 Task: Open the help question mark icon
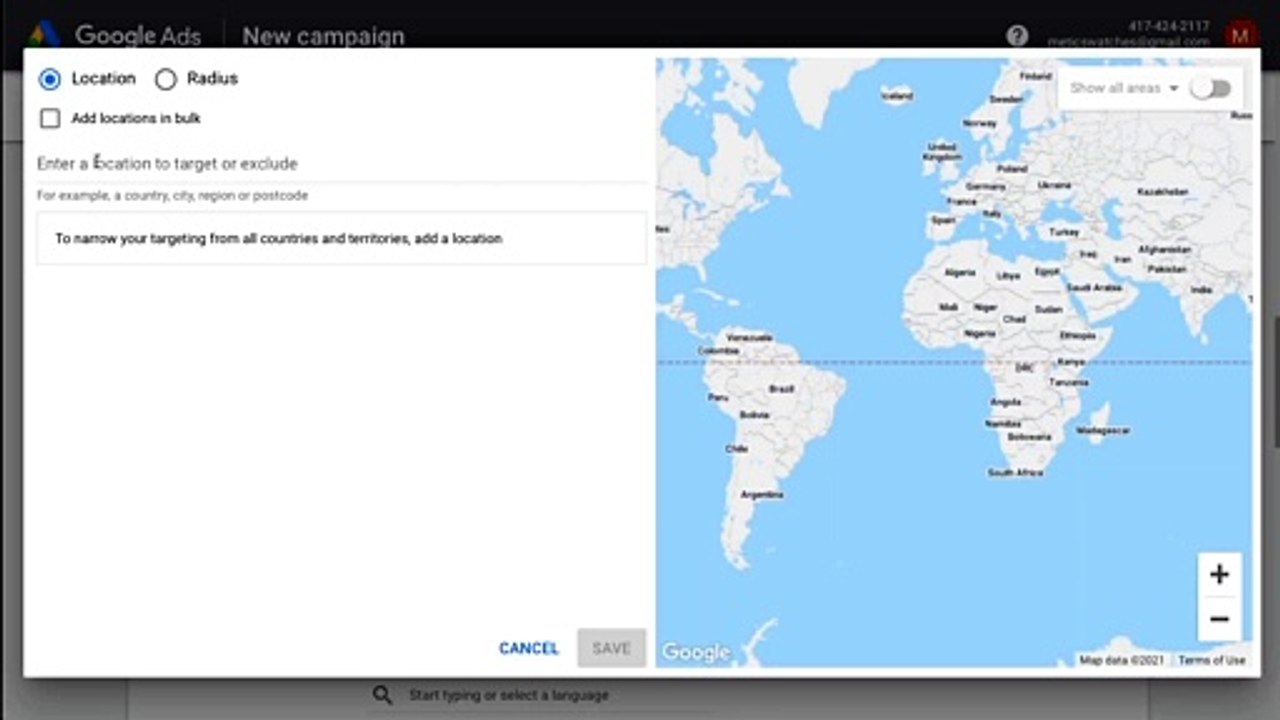1017,36
